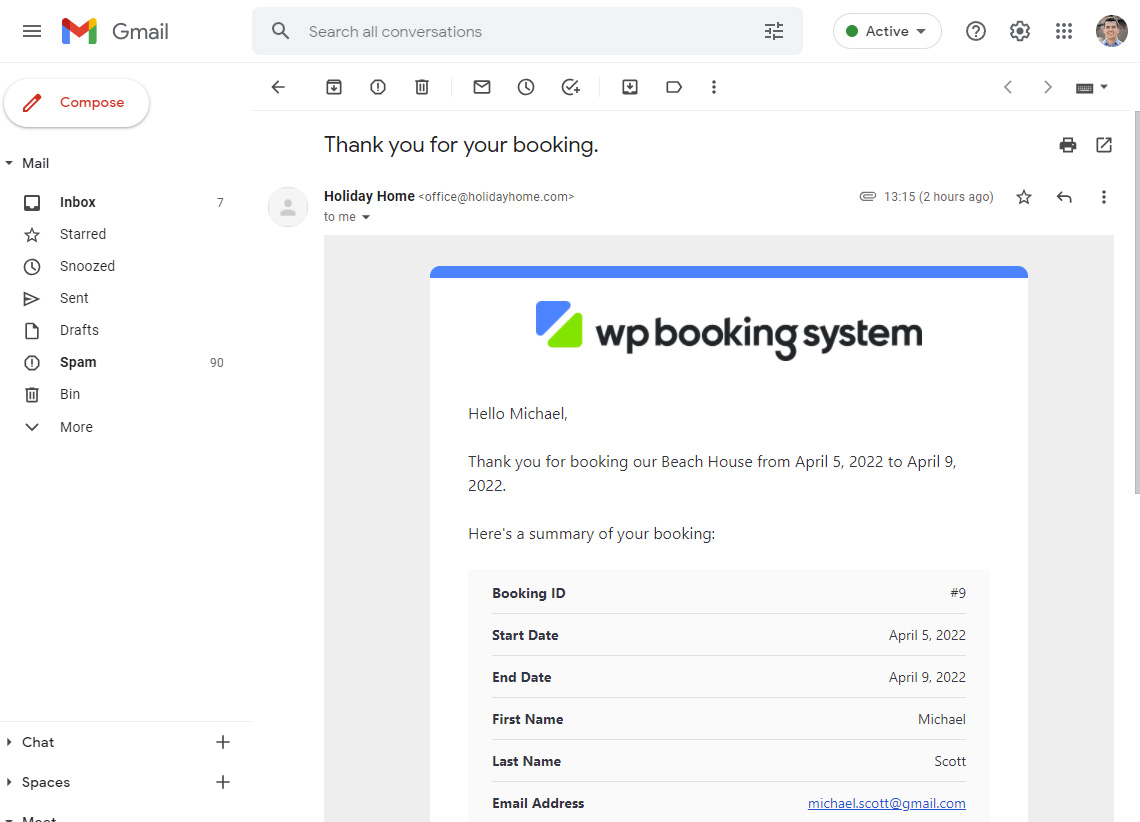Open Settings gear icon
Image resolution: width=1140 pixels, height=822 pixels.
tap(1020, 31)
